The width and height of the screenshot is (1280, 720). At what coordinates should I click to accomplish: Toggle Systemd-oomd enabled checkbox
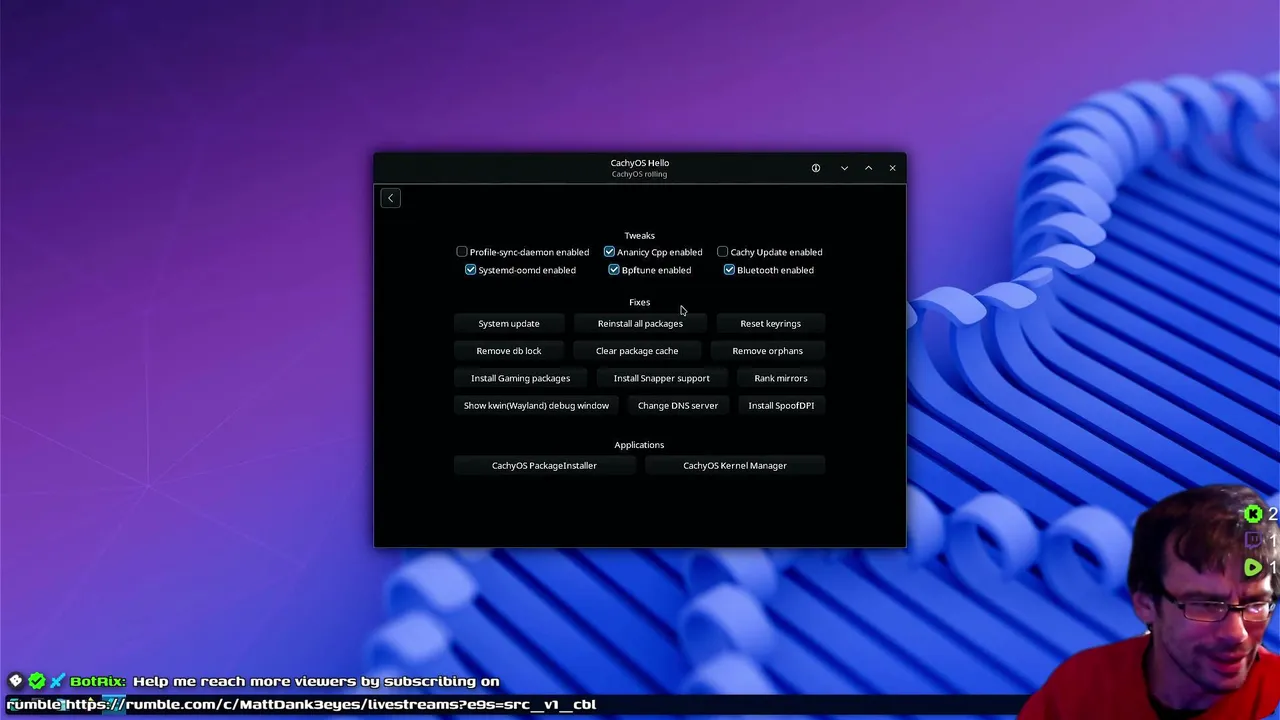[470, 270]
